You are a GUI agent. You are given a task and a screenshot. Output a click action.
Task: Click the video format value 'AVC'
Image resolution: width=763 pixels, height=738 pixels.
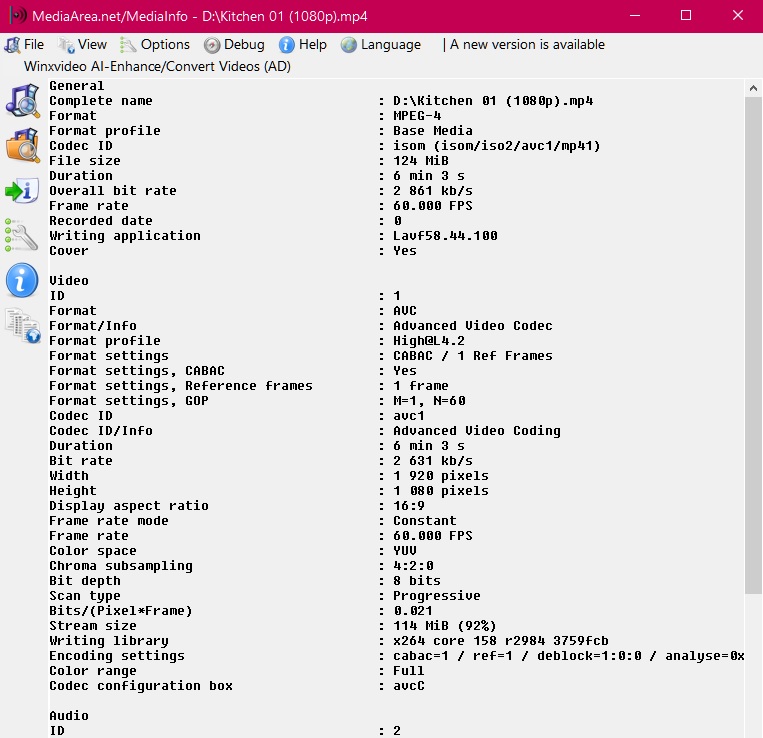click(405, 311)
